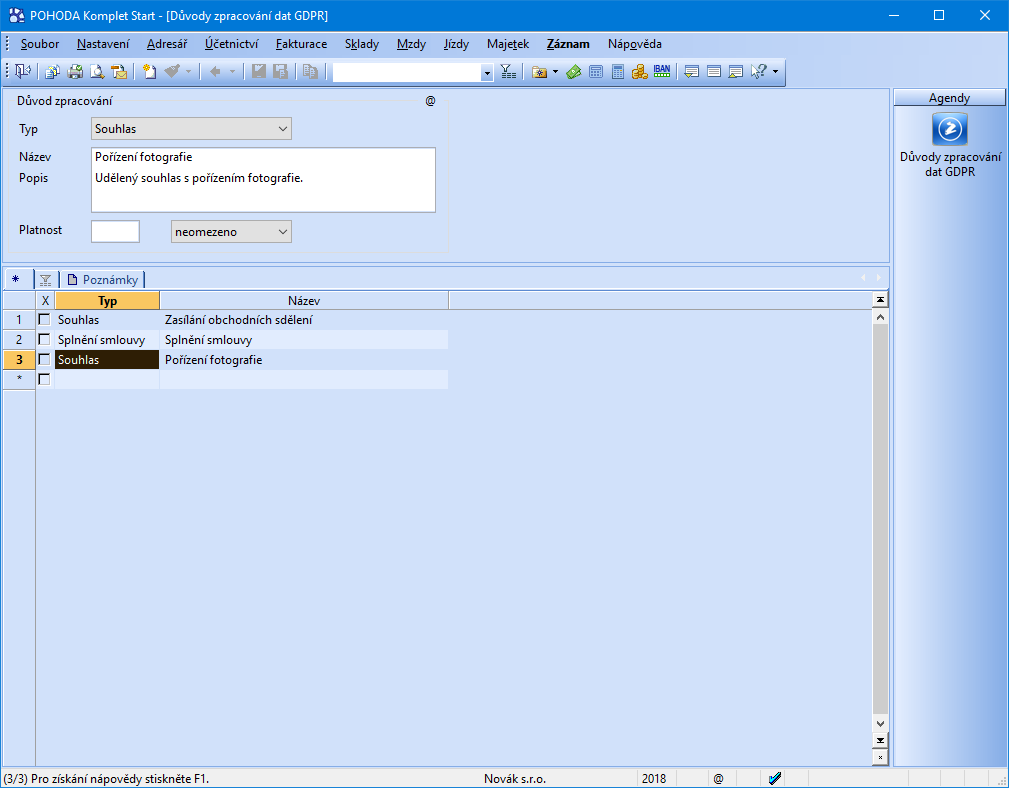
Task: Mark the checkbox for Pořízení fotografie row
Action: [x=44, y=359]
